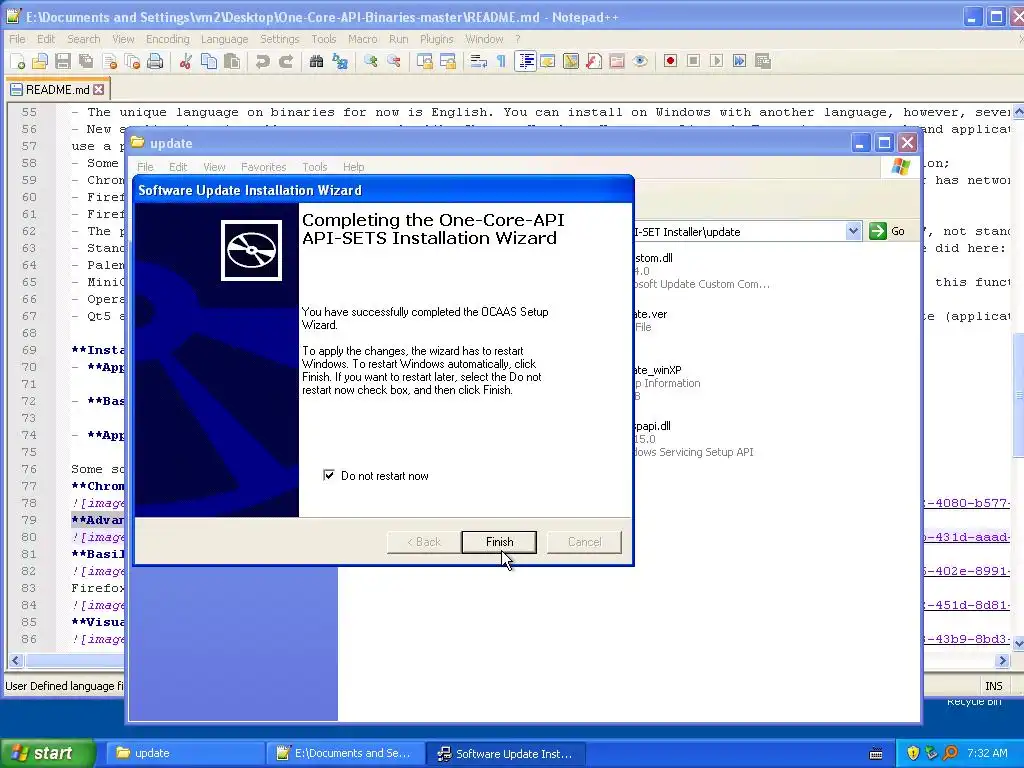The width and height of the screenshot is (1024, 768).
Task: Click the Zoom Out magnifier icon
Action: click(394, 61)
